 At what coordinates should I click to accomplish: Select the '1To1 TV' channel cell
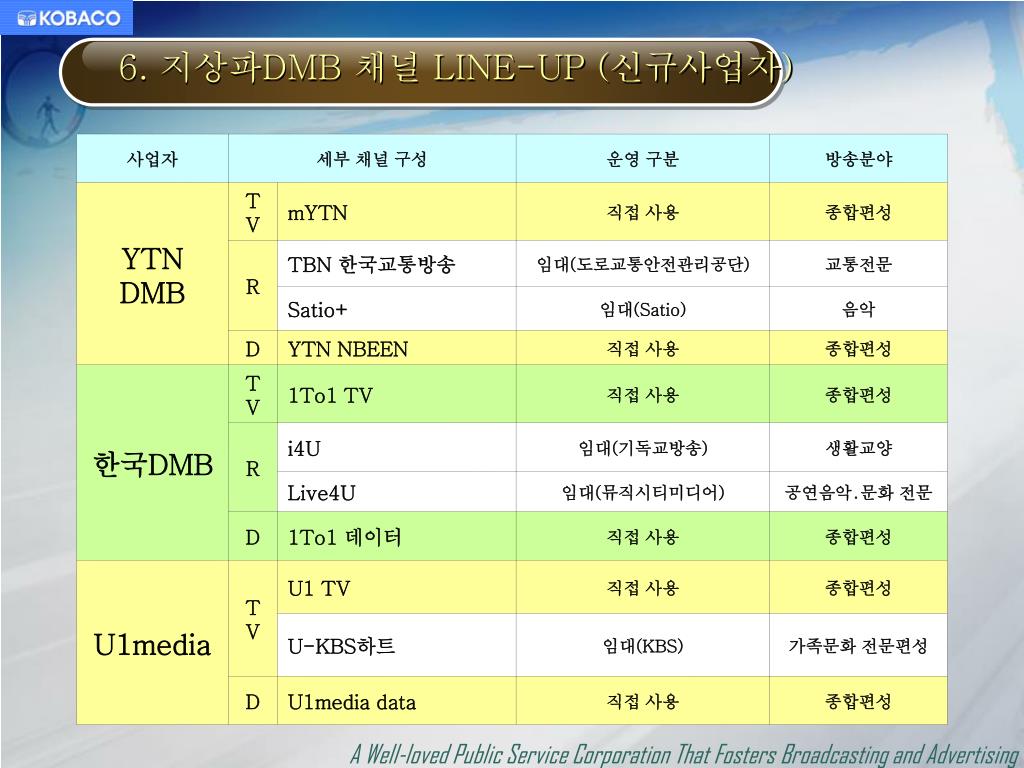pos(396,394)
